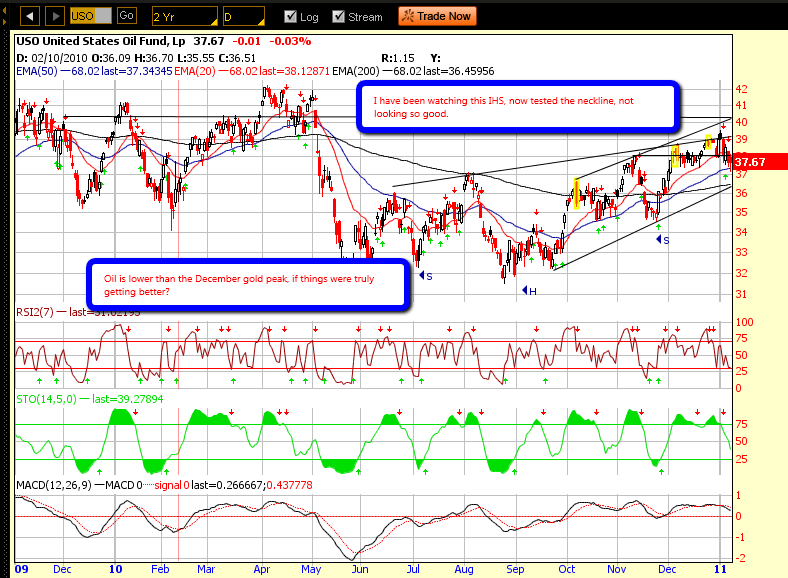Click the USO ticker symbol input field

[x=90, y=16]
